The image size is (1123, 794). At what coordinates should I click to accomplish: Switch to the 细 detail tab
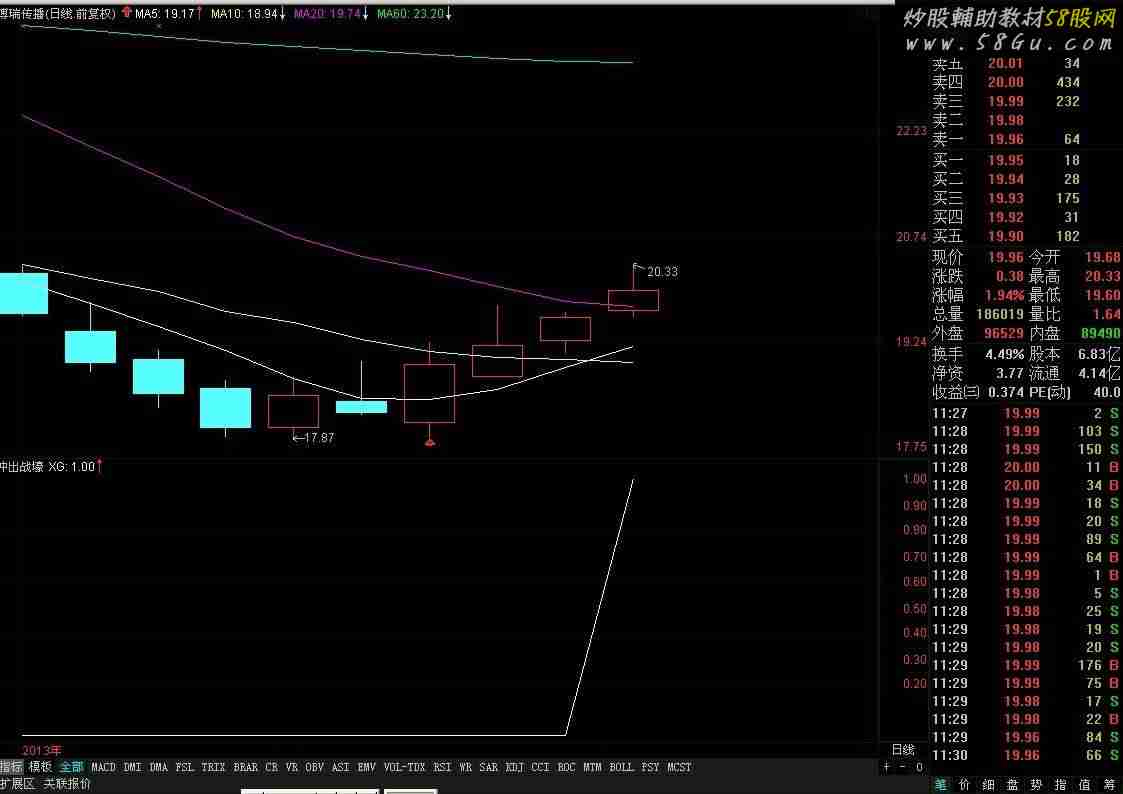point(989,785)
